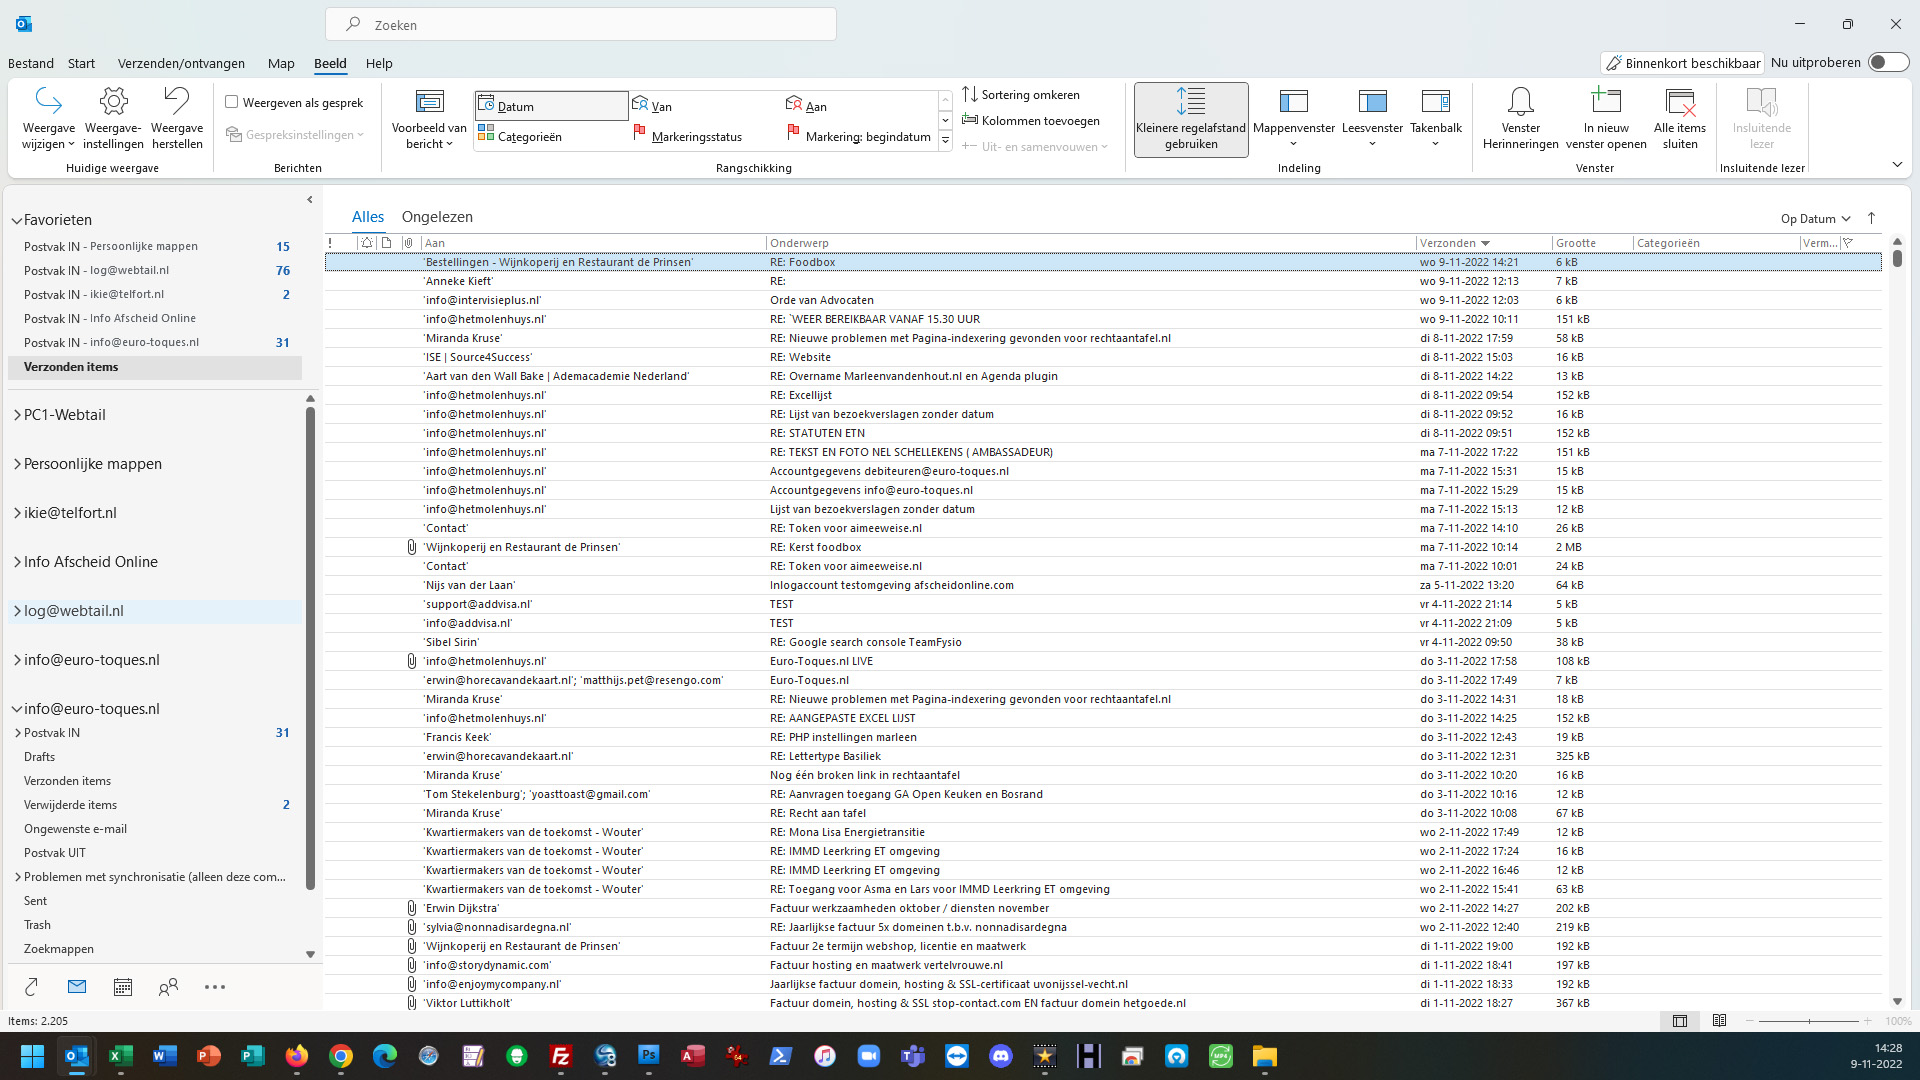Switch to the Start ribbon tab
The width and height of the screenshot is (1920, 1080).
point(81,63)
